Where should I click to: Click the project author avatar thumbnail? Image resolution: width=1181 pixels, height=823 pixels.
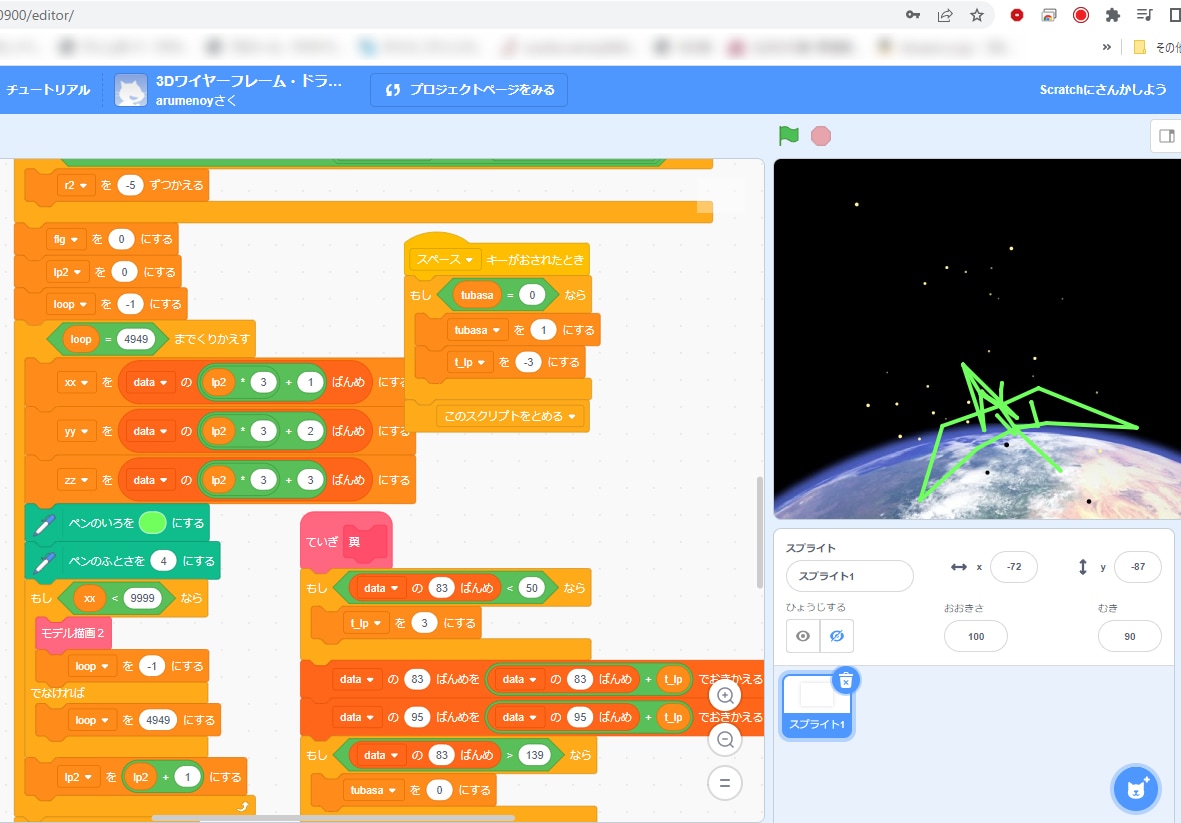[x=131, y=90]
